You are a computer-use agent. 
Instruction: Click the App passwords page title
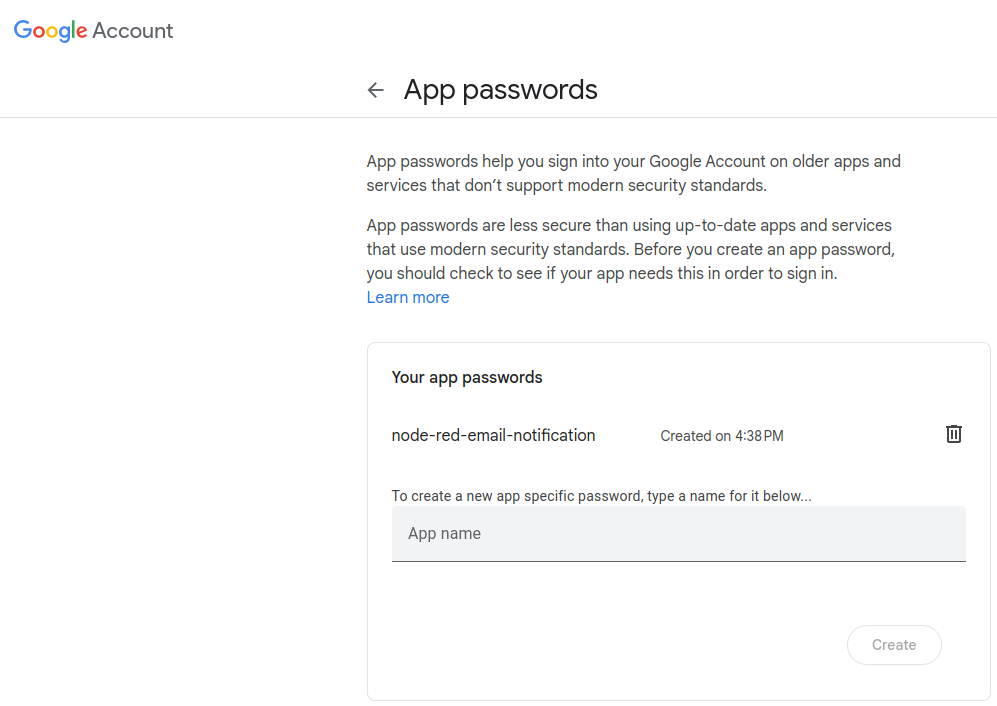500,90
